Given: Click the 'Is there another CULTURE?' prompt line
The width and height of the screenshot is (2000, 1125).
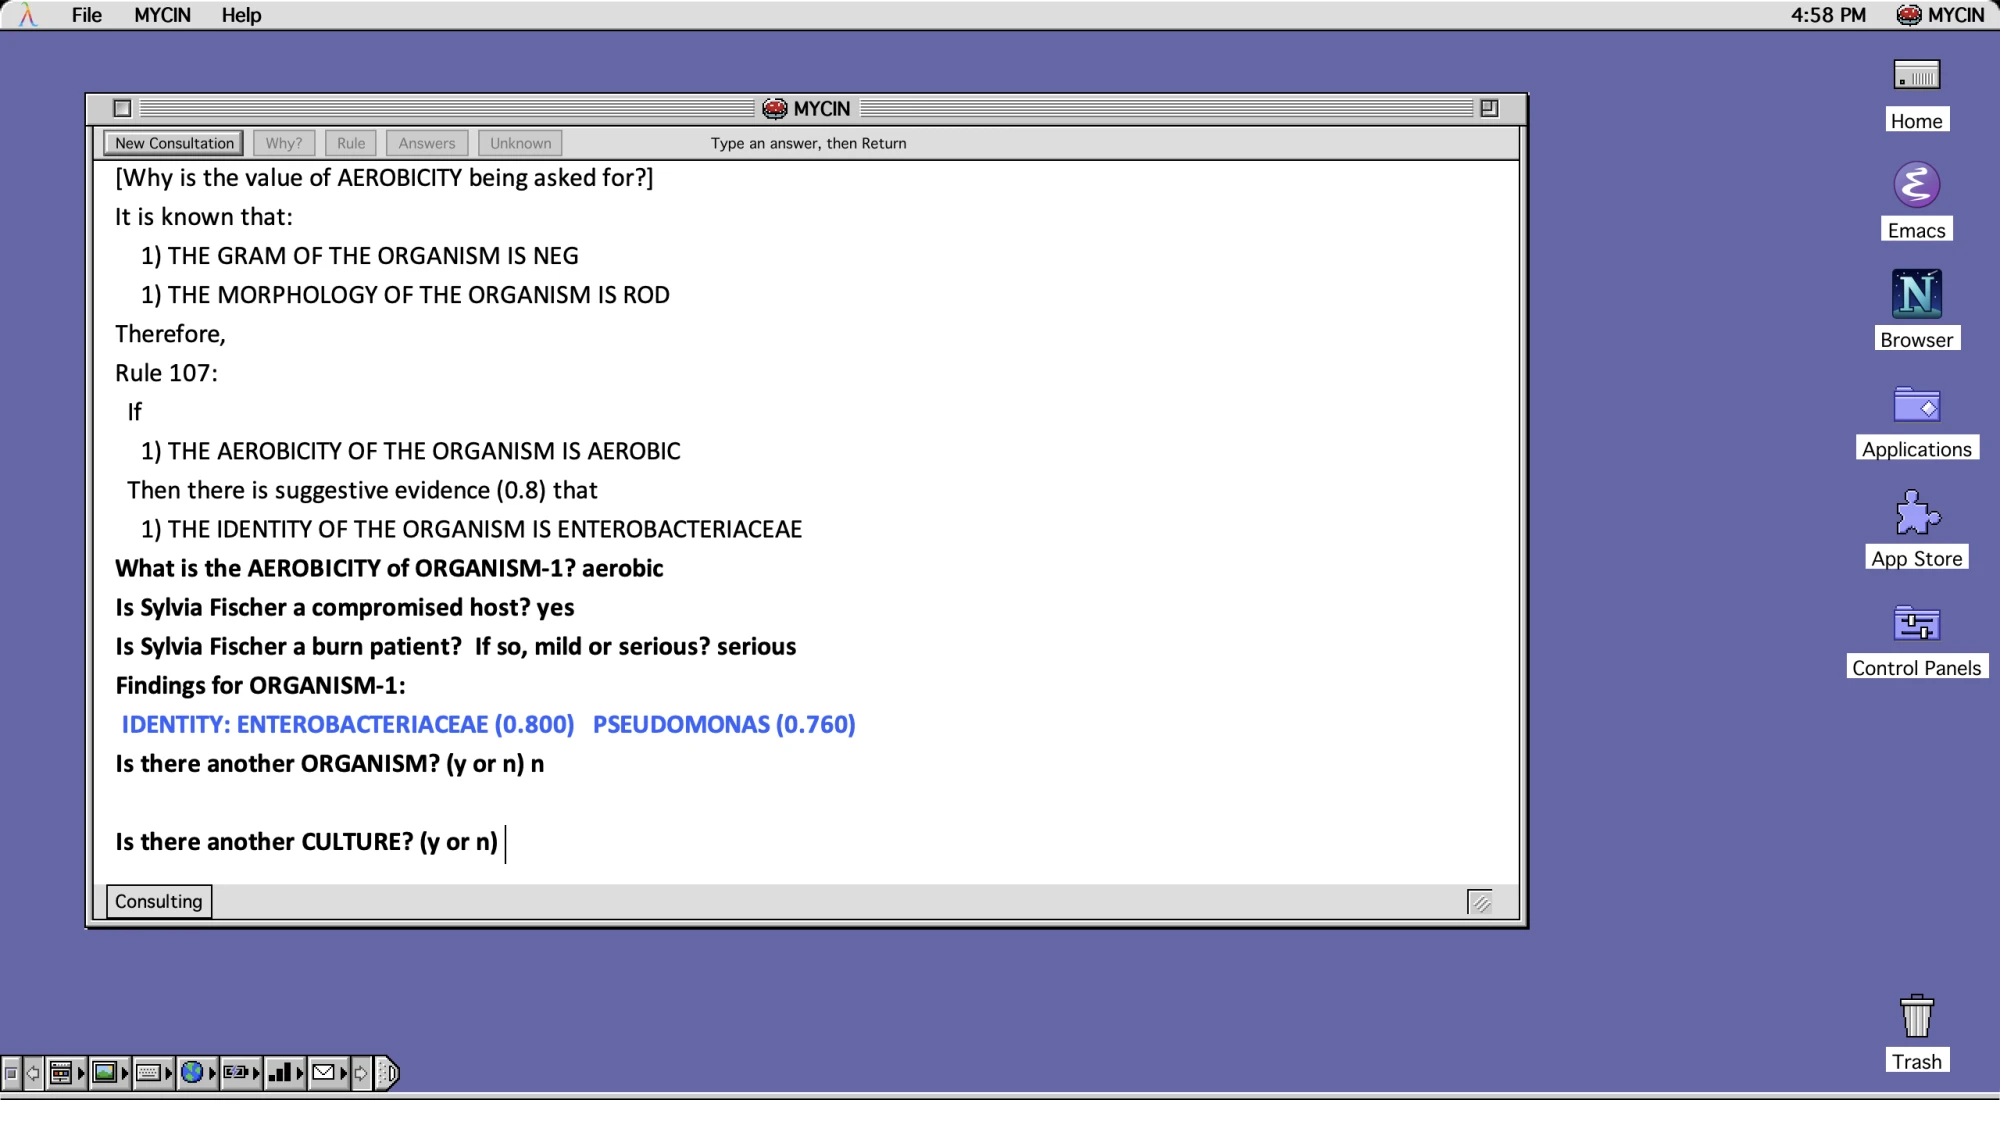Looking at the screenshot, I should point(306,842).
